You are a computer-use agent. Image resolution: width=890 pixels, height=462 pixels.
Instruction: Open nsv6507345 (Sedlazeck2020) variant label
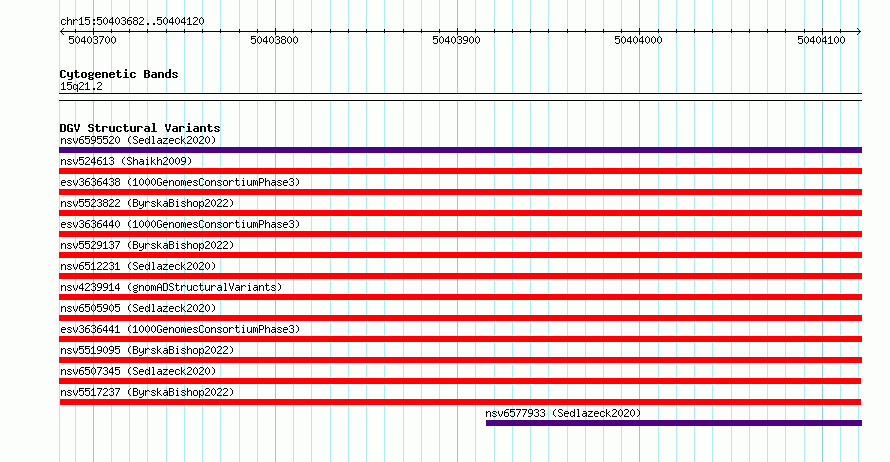[138, 371]
